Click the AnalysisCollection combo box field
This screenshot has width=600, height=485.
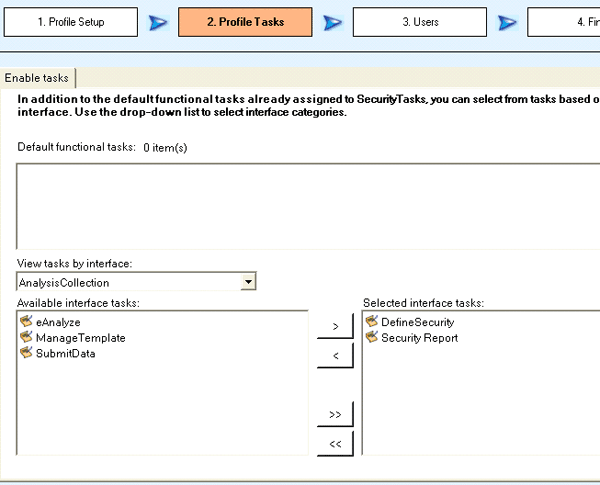128,283
